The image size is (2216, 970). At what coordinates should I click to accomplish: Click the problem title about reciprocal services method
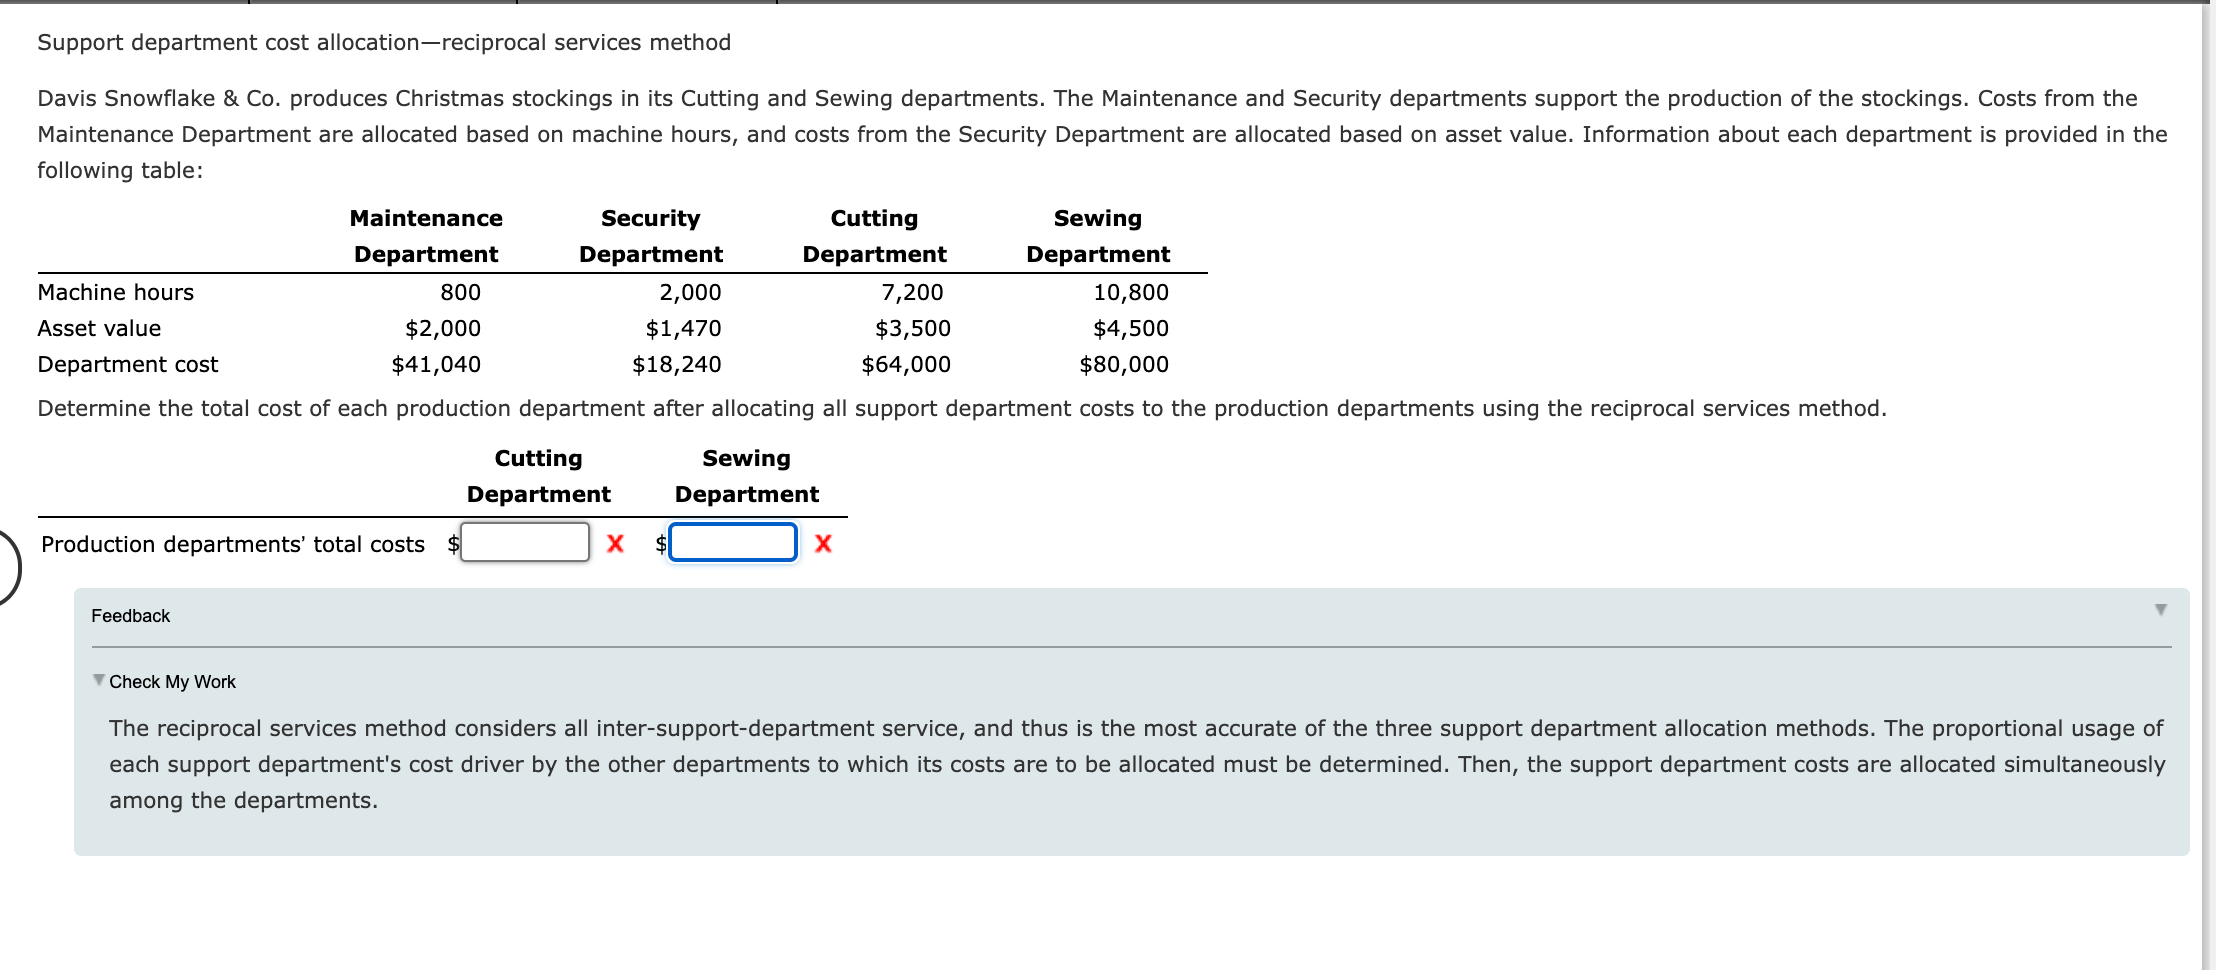pyautogui.click(x=384, y=42)
